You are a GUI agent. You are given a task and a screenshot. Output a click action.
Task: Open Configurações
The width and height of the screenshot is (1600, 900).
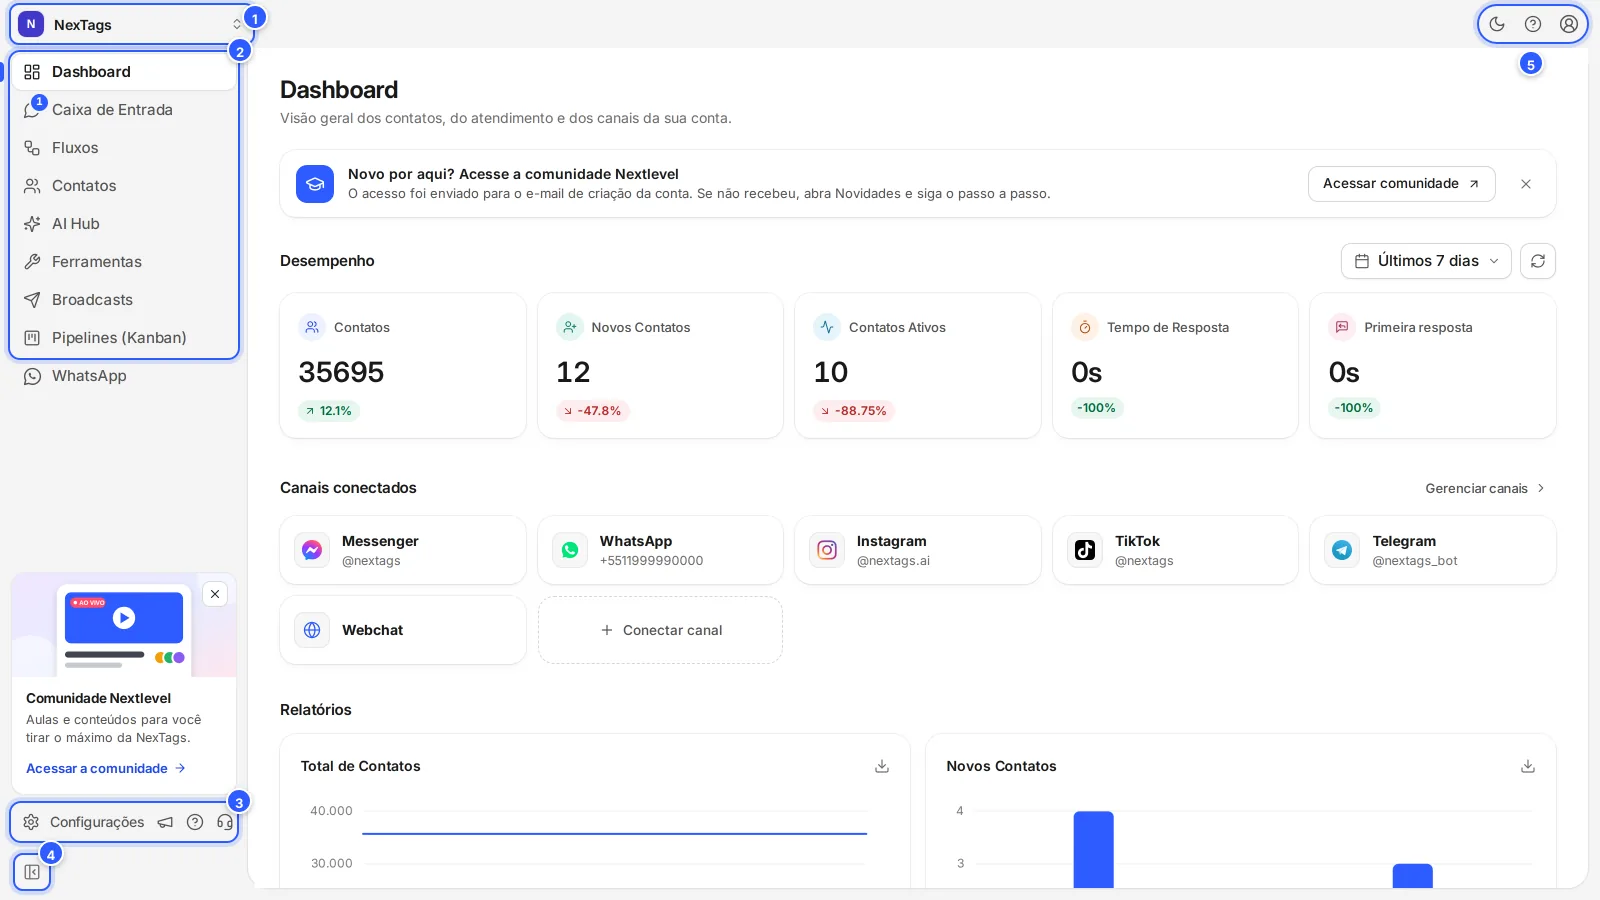pos(84,822)
